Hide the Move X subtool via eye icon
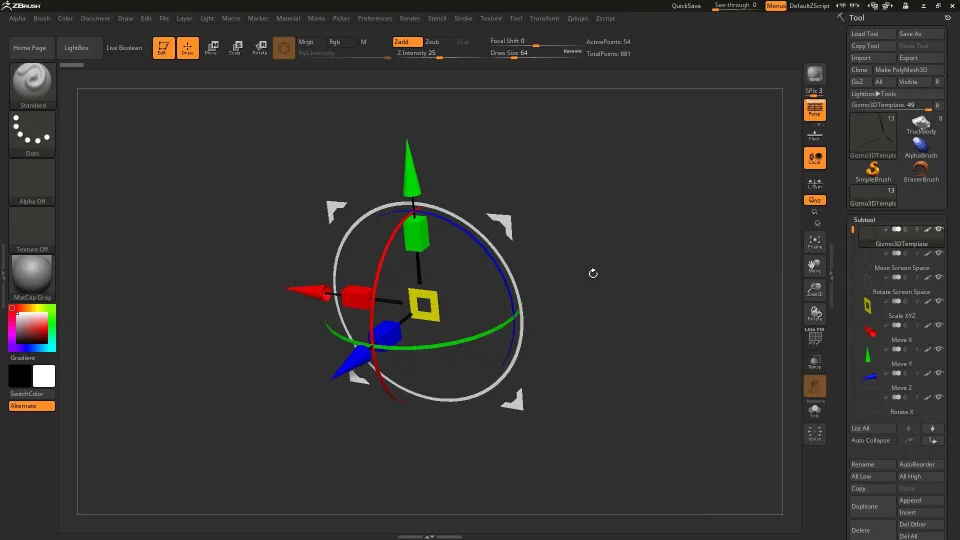 [939, 326]
